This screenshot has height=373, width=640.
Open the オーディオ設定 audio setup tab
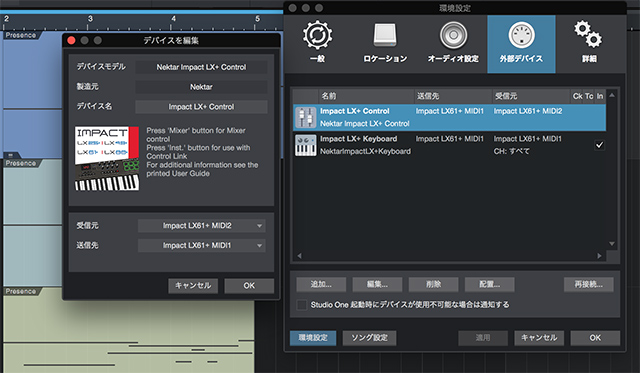[x=453, y=43]
